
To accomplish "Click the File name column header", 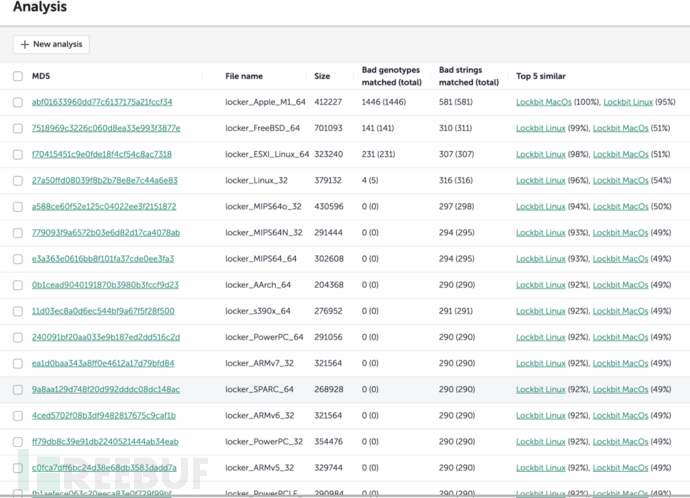I will [x=244, y=76].
